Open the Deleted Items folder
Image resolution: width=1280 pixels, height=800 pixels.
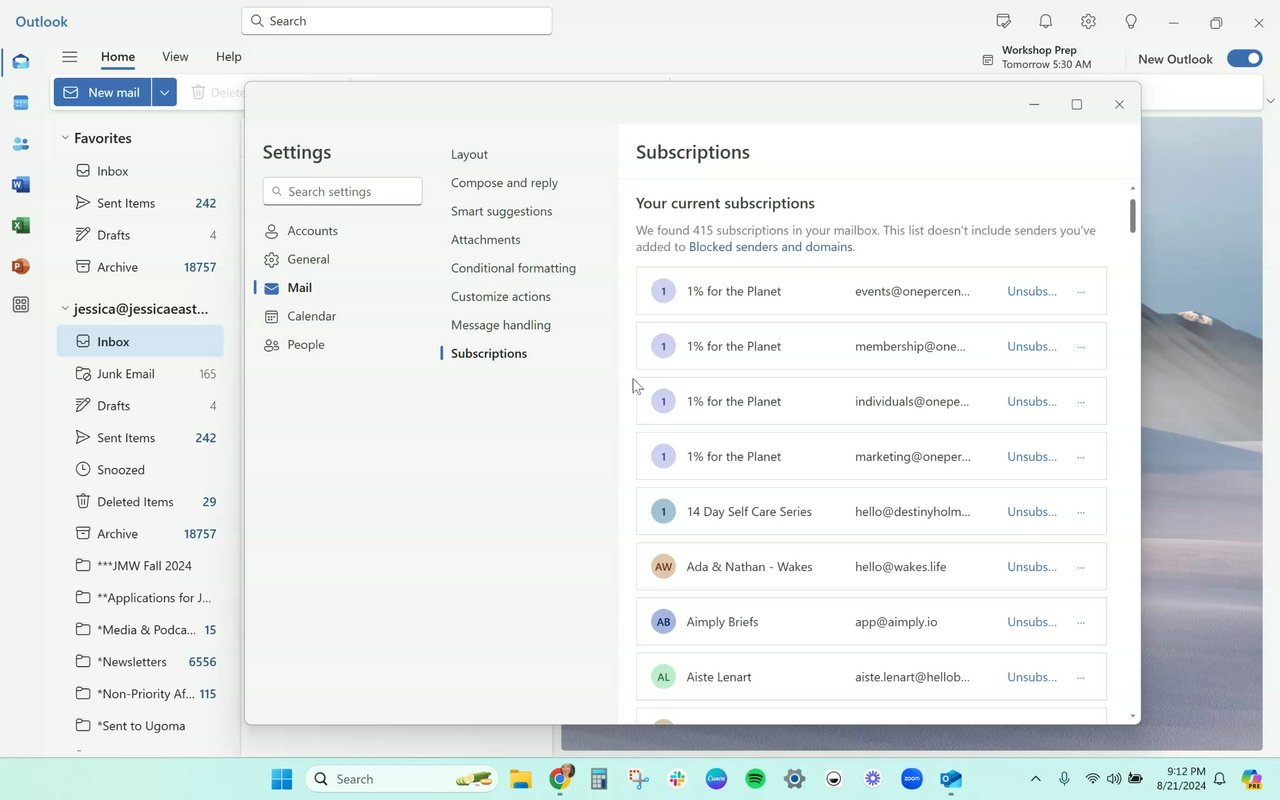[x=140, y=502]
